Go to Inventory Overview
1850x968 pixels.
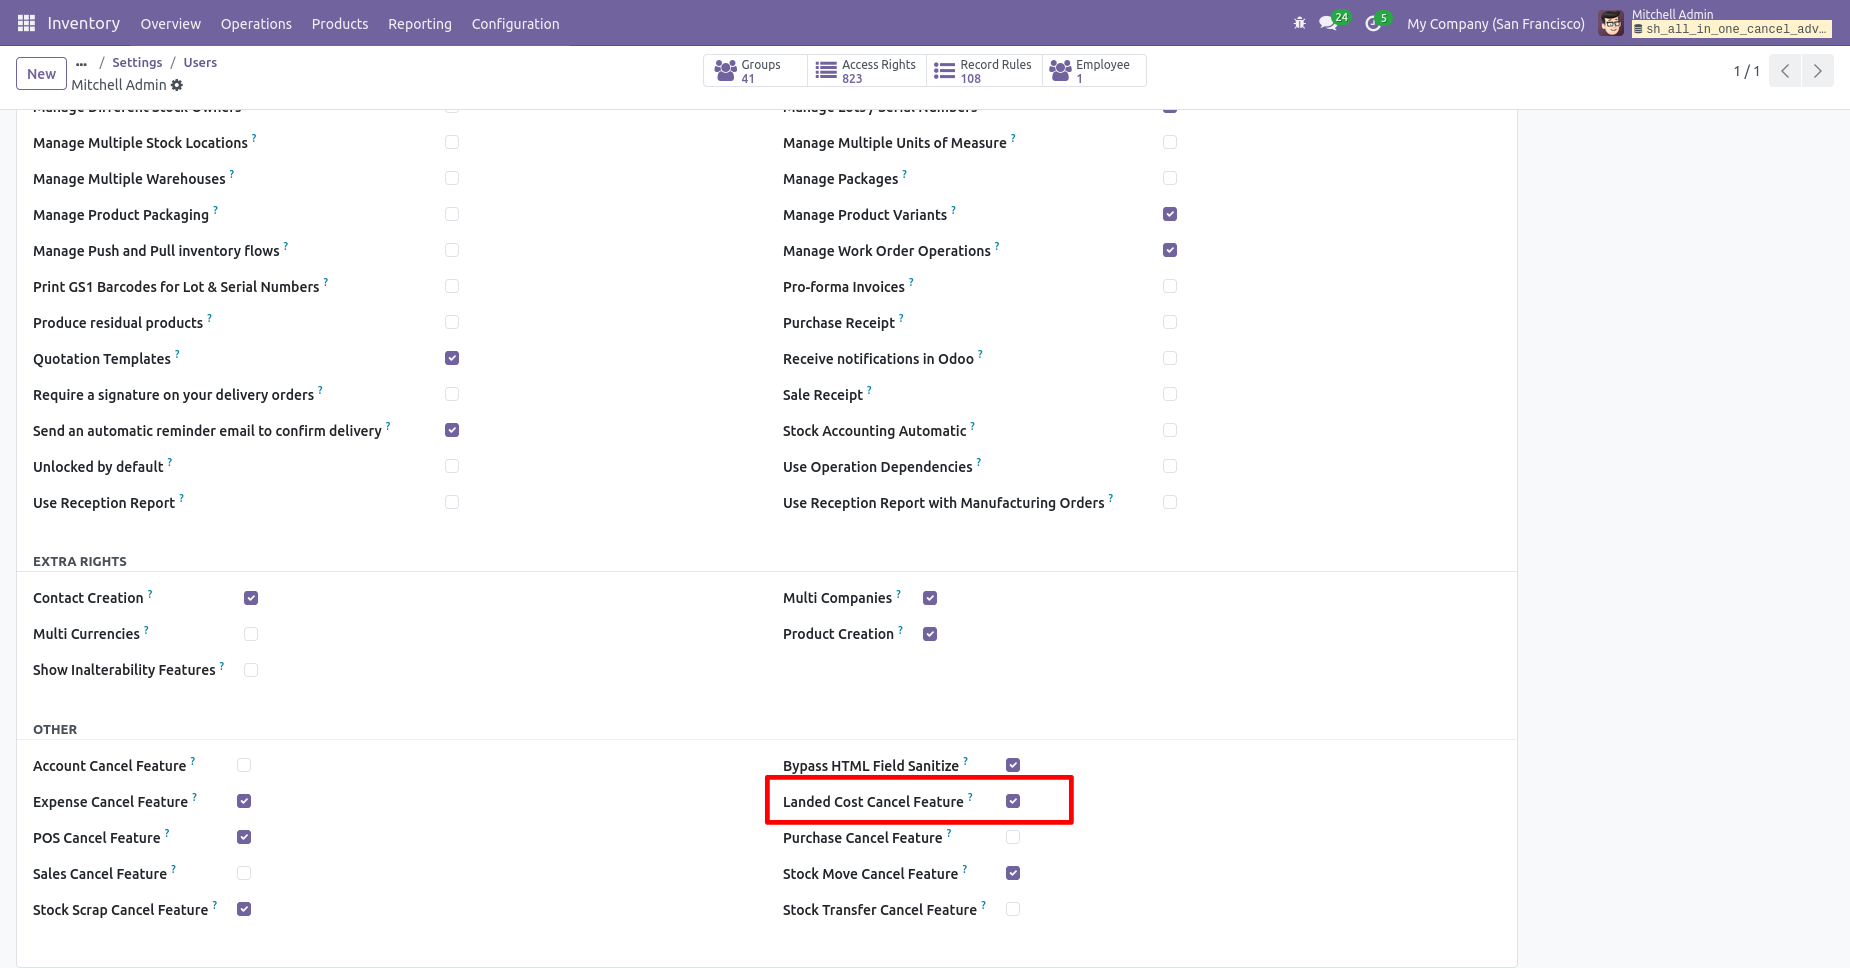pos(171,24)
